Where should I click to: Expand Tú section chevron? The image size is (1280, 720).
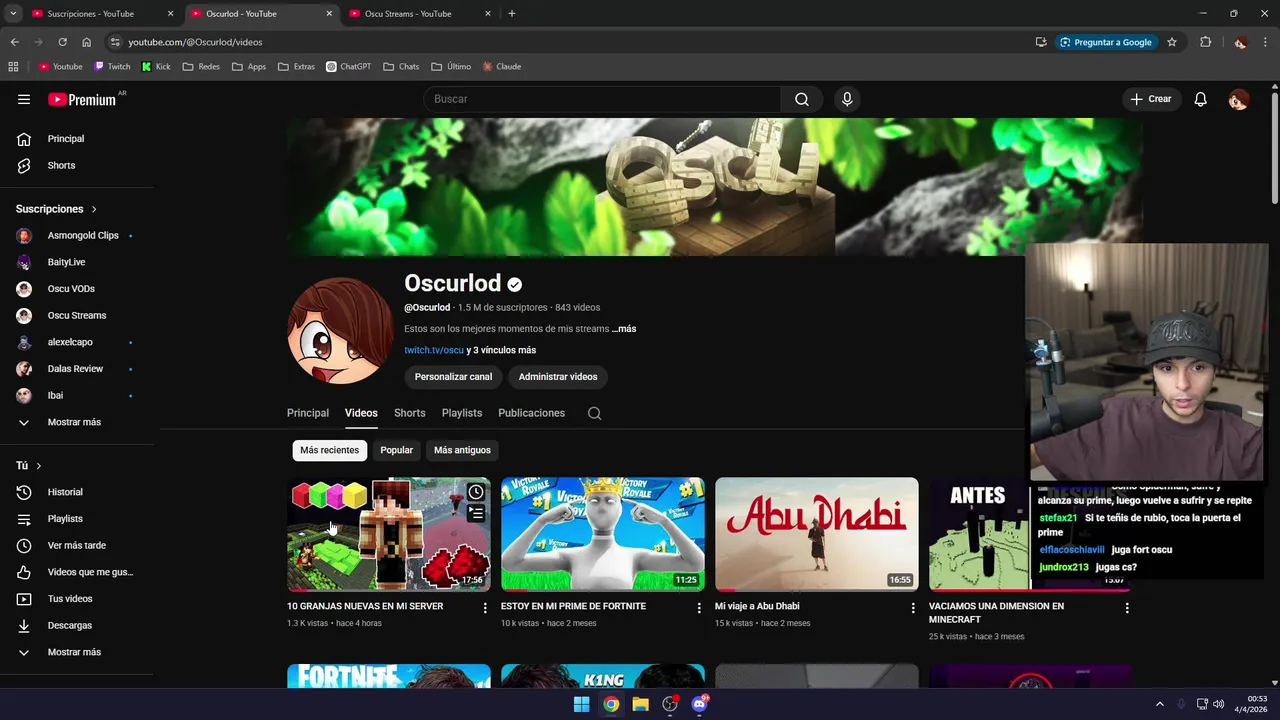[39, 466]
